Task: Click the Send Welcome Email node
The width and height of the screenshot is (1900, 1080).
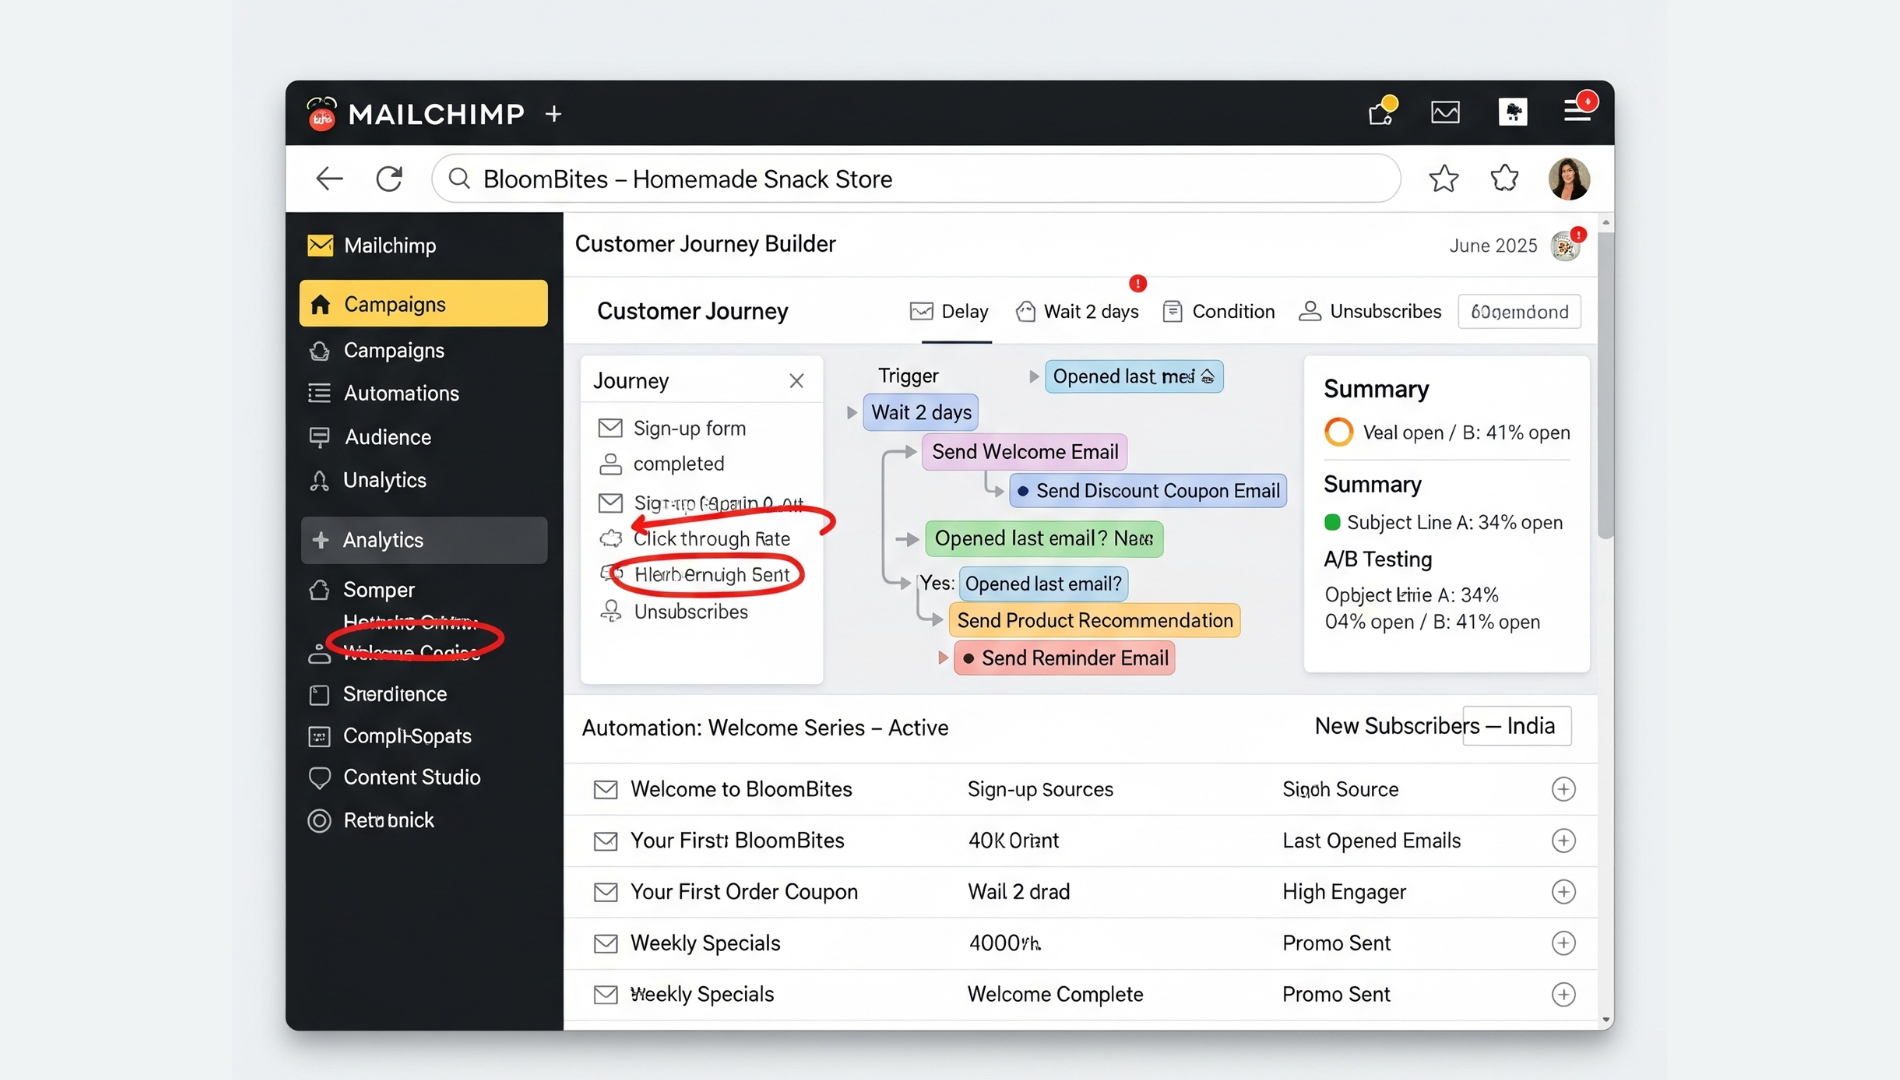Action: pyautogui.click(x=1024, y=452)
